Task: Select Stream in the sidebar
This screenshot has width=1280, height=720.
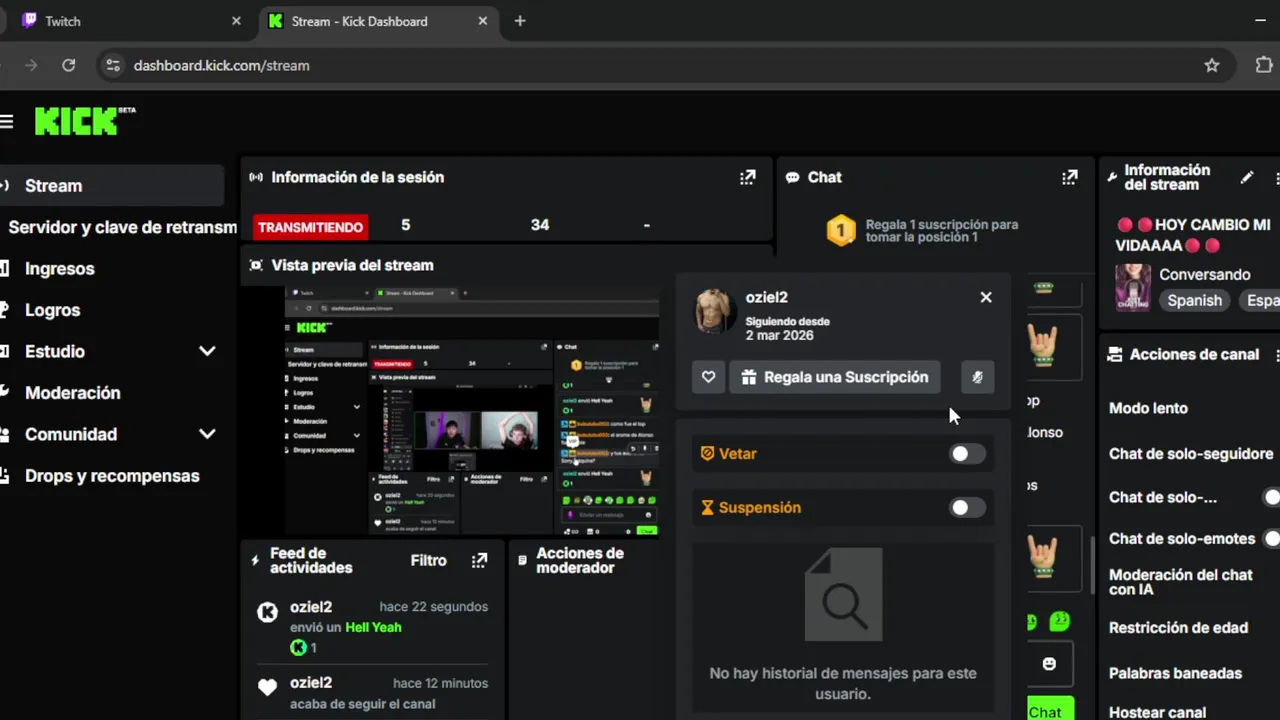Action: [x=112, y=186]
